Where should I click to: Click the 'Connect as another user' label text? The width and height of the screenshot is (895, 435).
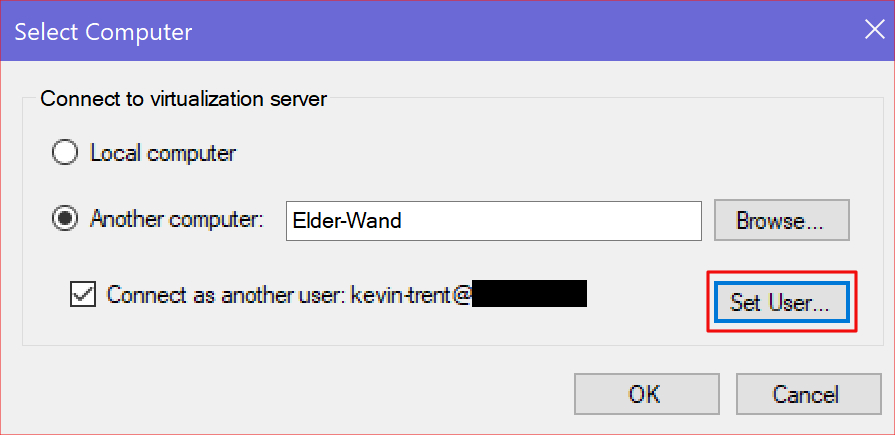(226, 295)
